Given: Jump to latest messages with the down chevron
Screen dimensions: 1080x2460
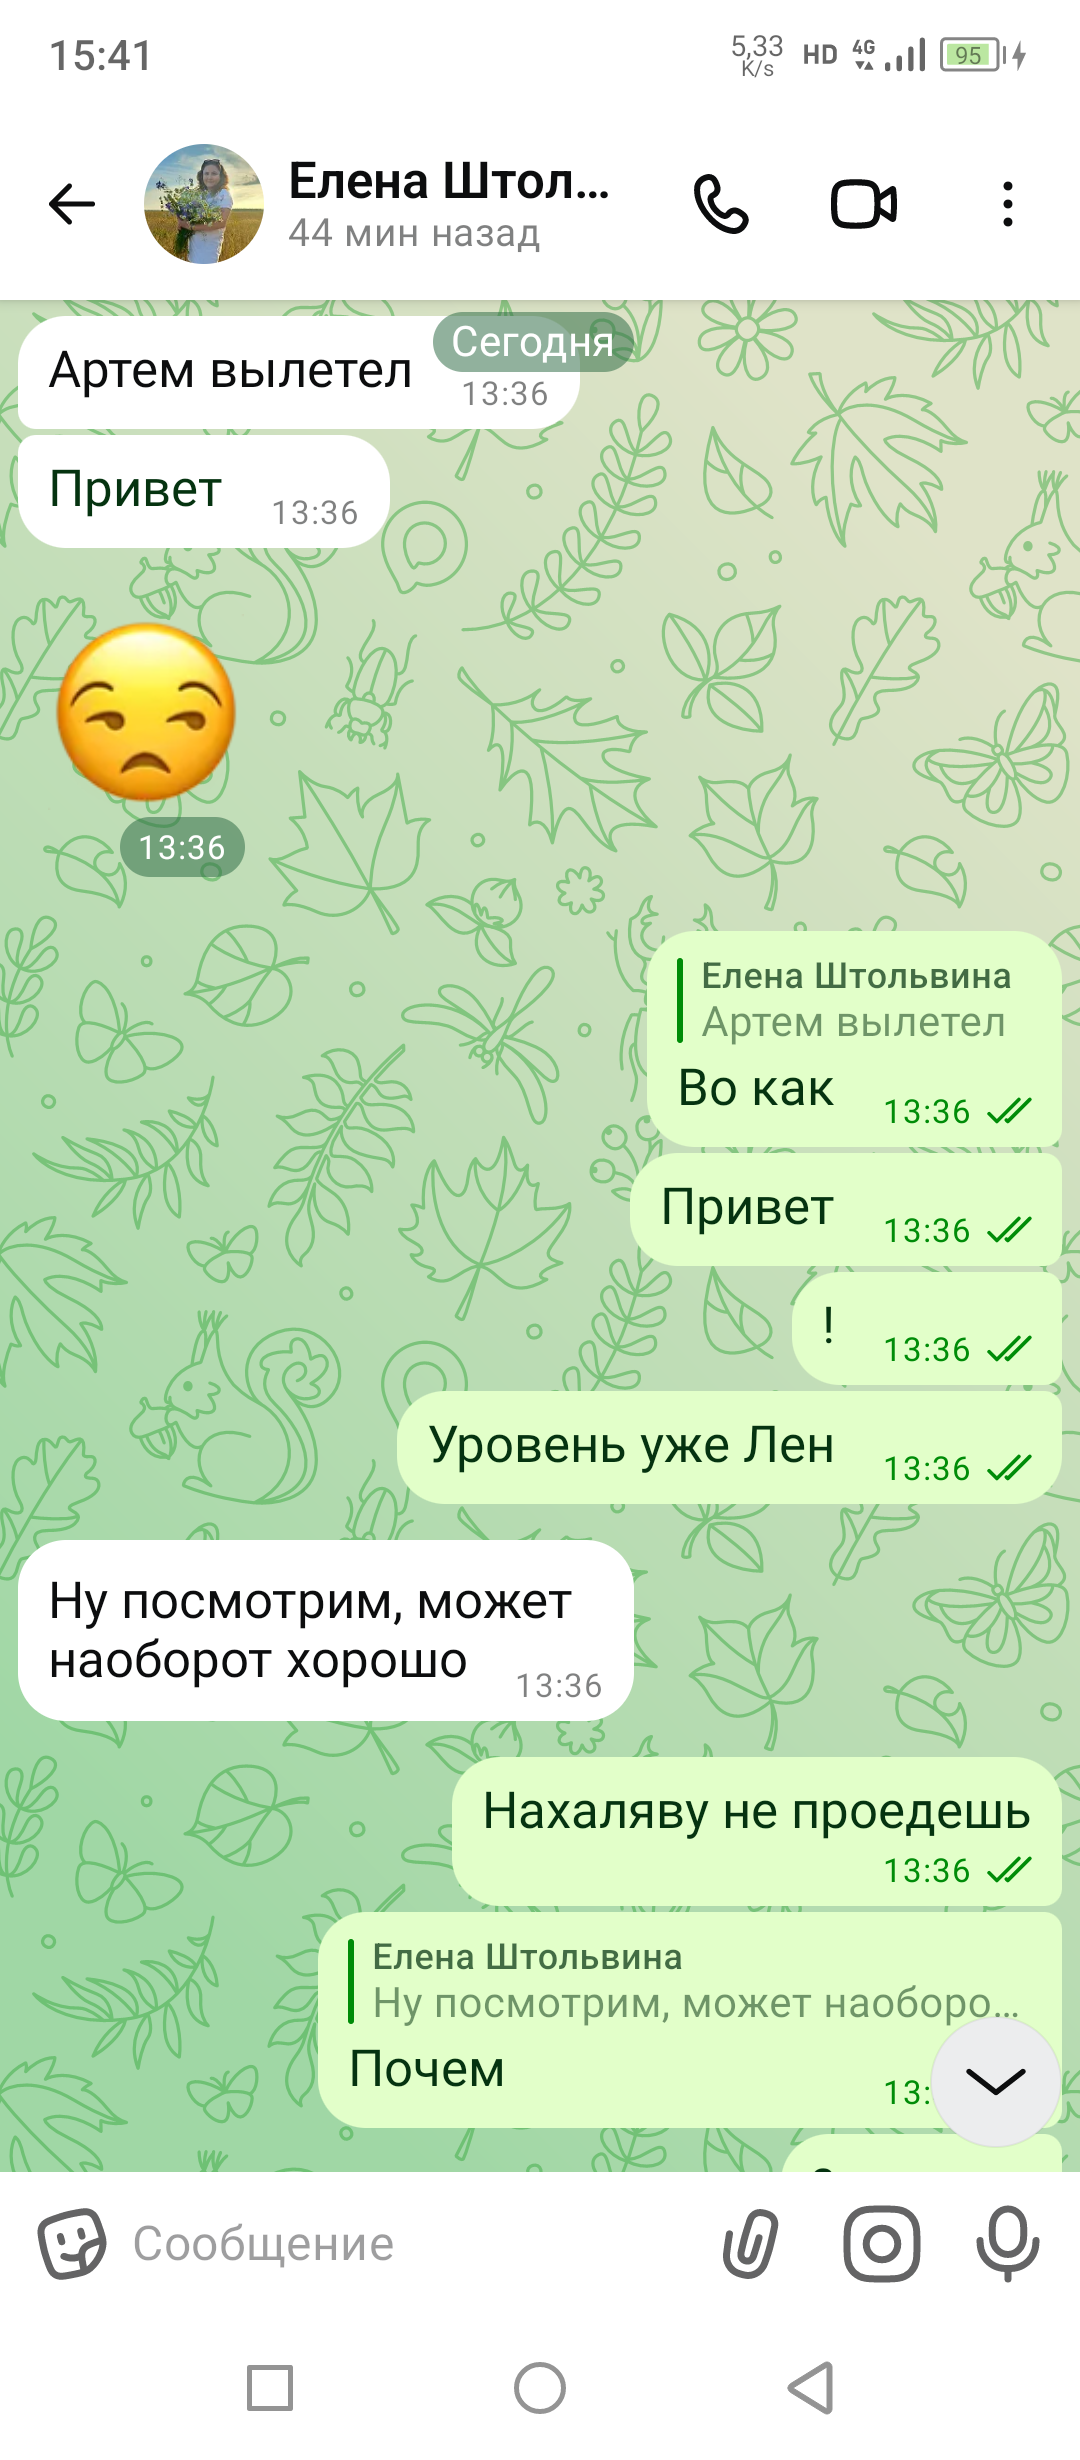Looking at the screenshot, I should pos(996,2082).
